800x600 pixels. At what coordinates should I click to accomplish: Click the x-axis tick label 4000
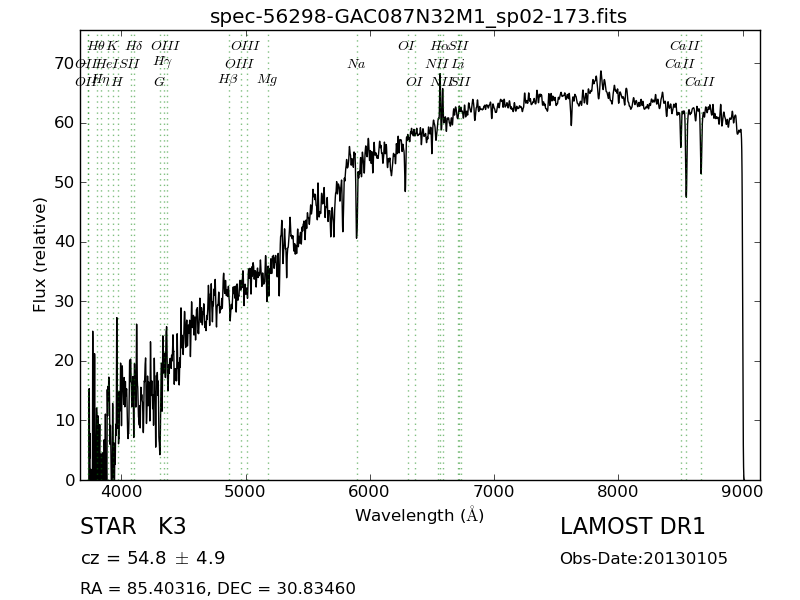point(121,492)
